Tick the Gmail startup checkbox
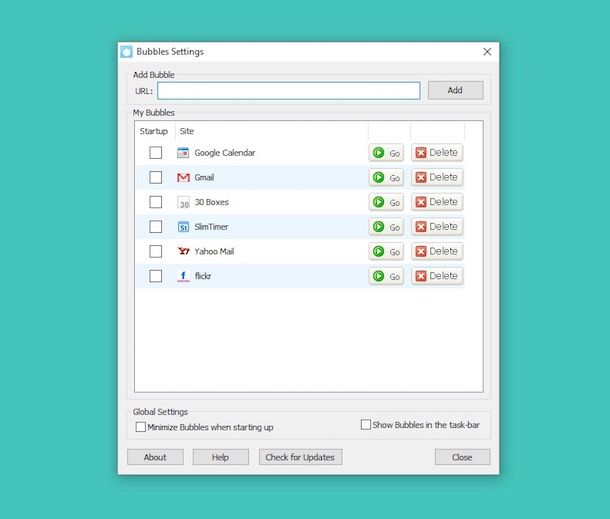 point(156,177)
